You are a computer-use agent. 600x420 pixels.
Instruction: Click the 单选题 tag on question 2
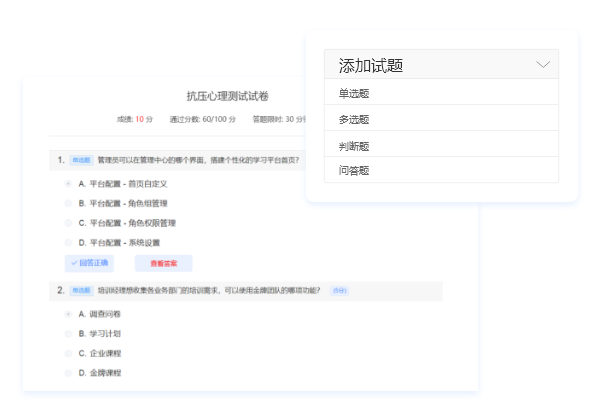pos(81,290)
